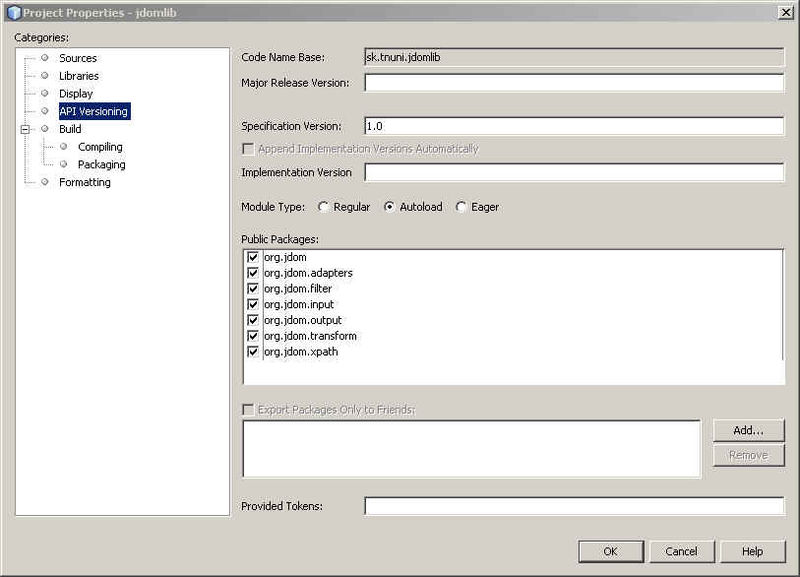Select Display in the categories tree
The width and height of the screenshot is (800, 577).
coord(75,94)
